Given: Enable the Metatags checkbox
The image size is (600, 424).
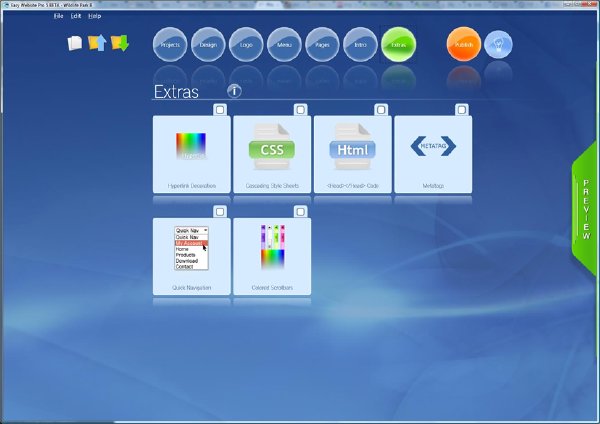Looking at the screenshot, I should pos(461,110).
